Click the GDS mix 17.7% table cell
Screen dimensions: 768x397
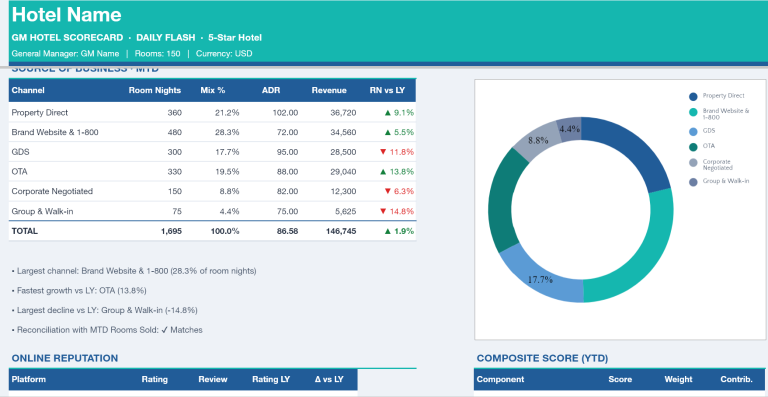[x=227, y=152]
